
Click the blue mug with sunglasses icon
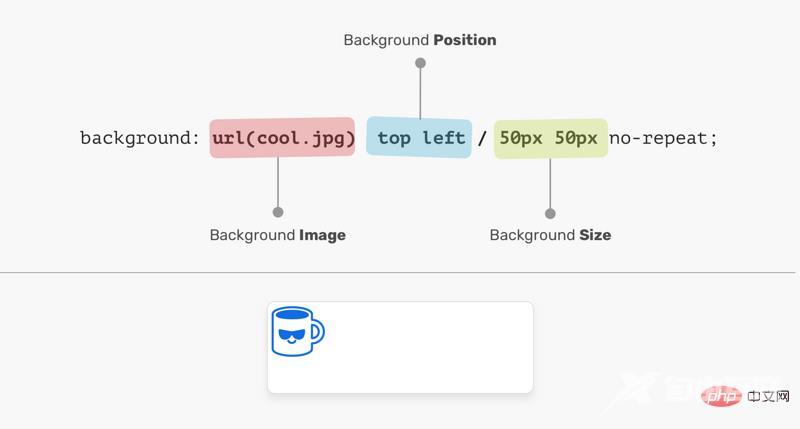click(297, 330)
